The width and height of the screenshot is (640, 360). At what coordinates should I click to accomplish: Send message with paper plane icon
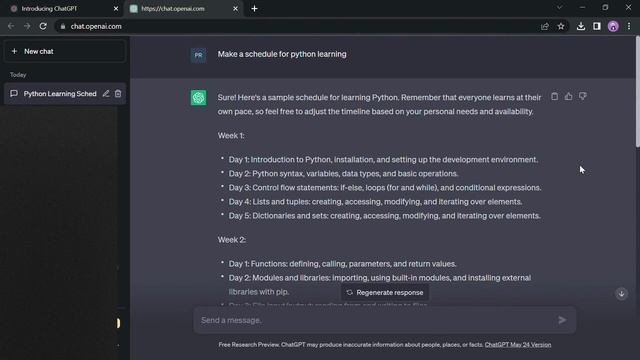click(x=562, y=320)
